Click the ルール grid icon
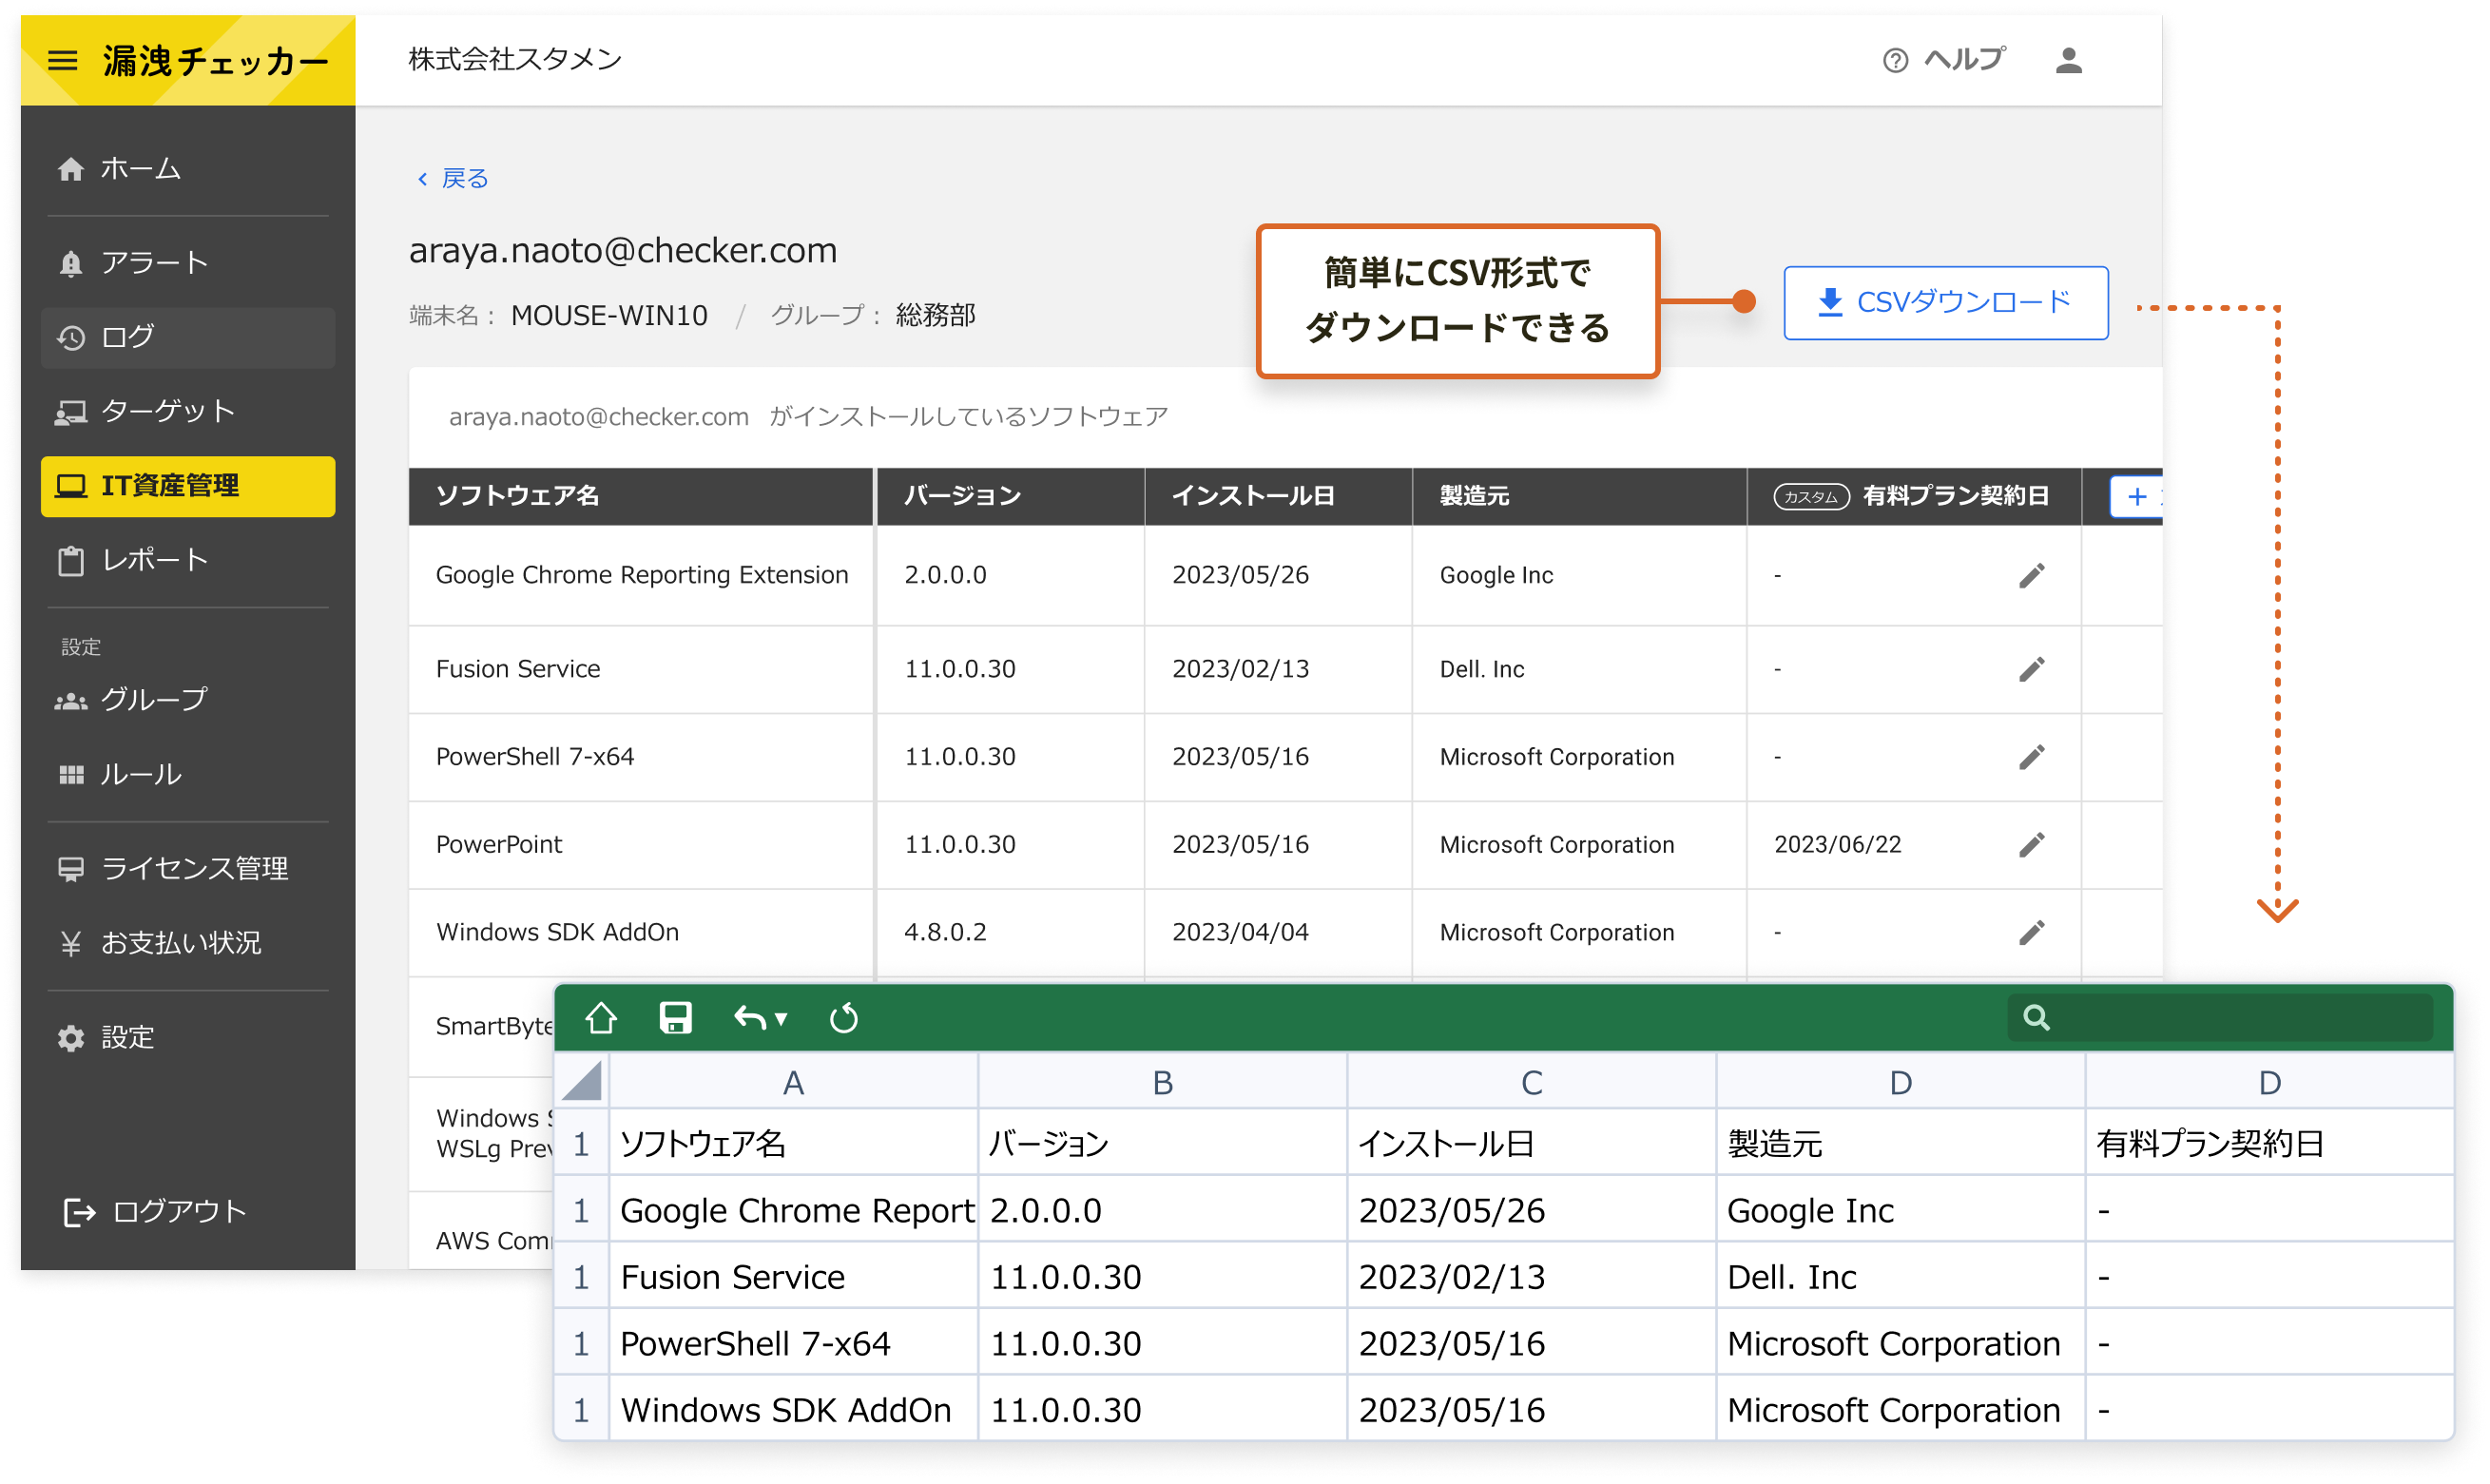The height and width of the screenshot is (1484, 2490). pos(70,775)
